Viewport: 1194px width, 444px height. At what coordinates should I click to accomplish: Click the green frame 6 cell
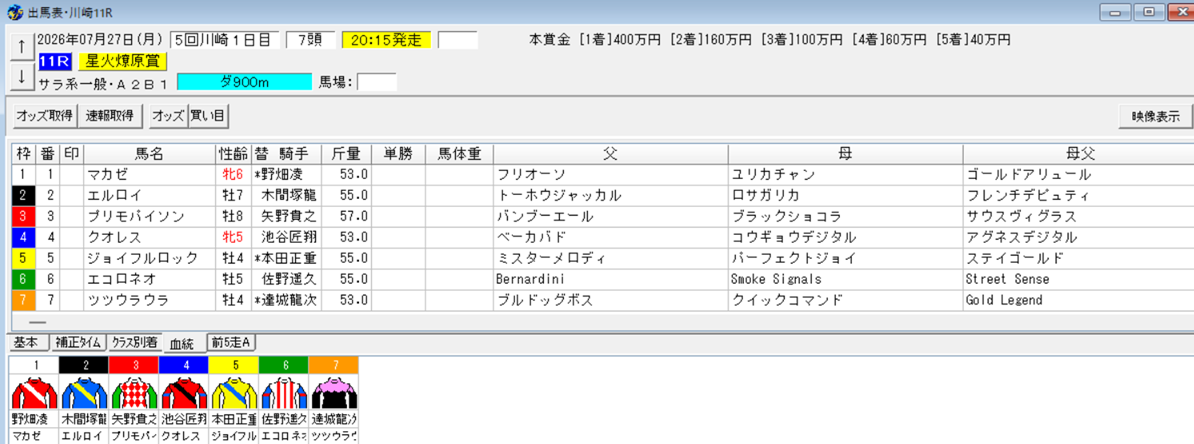pyautogui.click(x=24, y=279)
